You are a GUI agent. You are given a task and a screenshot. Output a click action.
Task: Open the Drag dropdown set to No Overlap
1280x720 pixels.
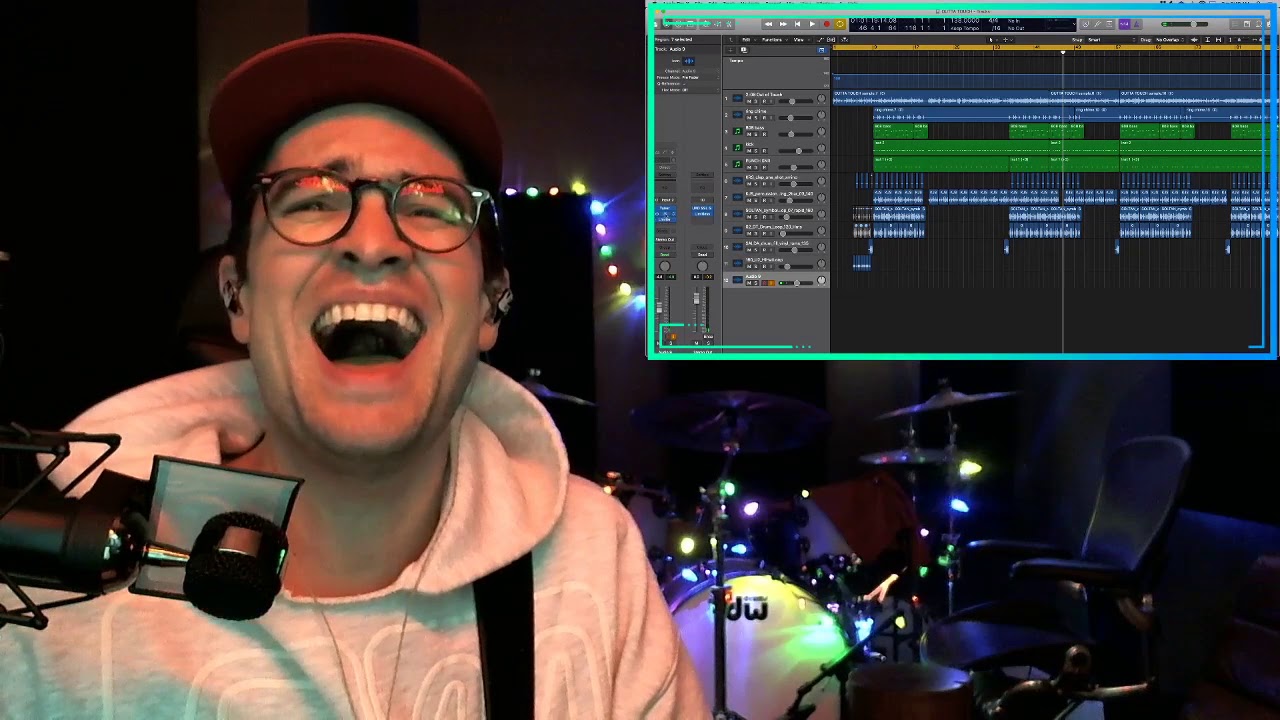pos(1170,40)
